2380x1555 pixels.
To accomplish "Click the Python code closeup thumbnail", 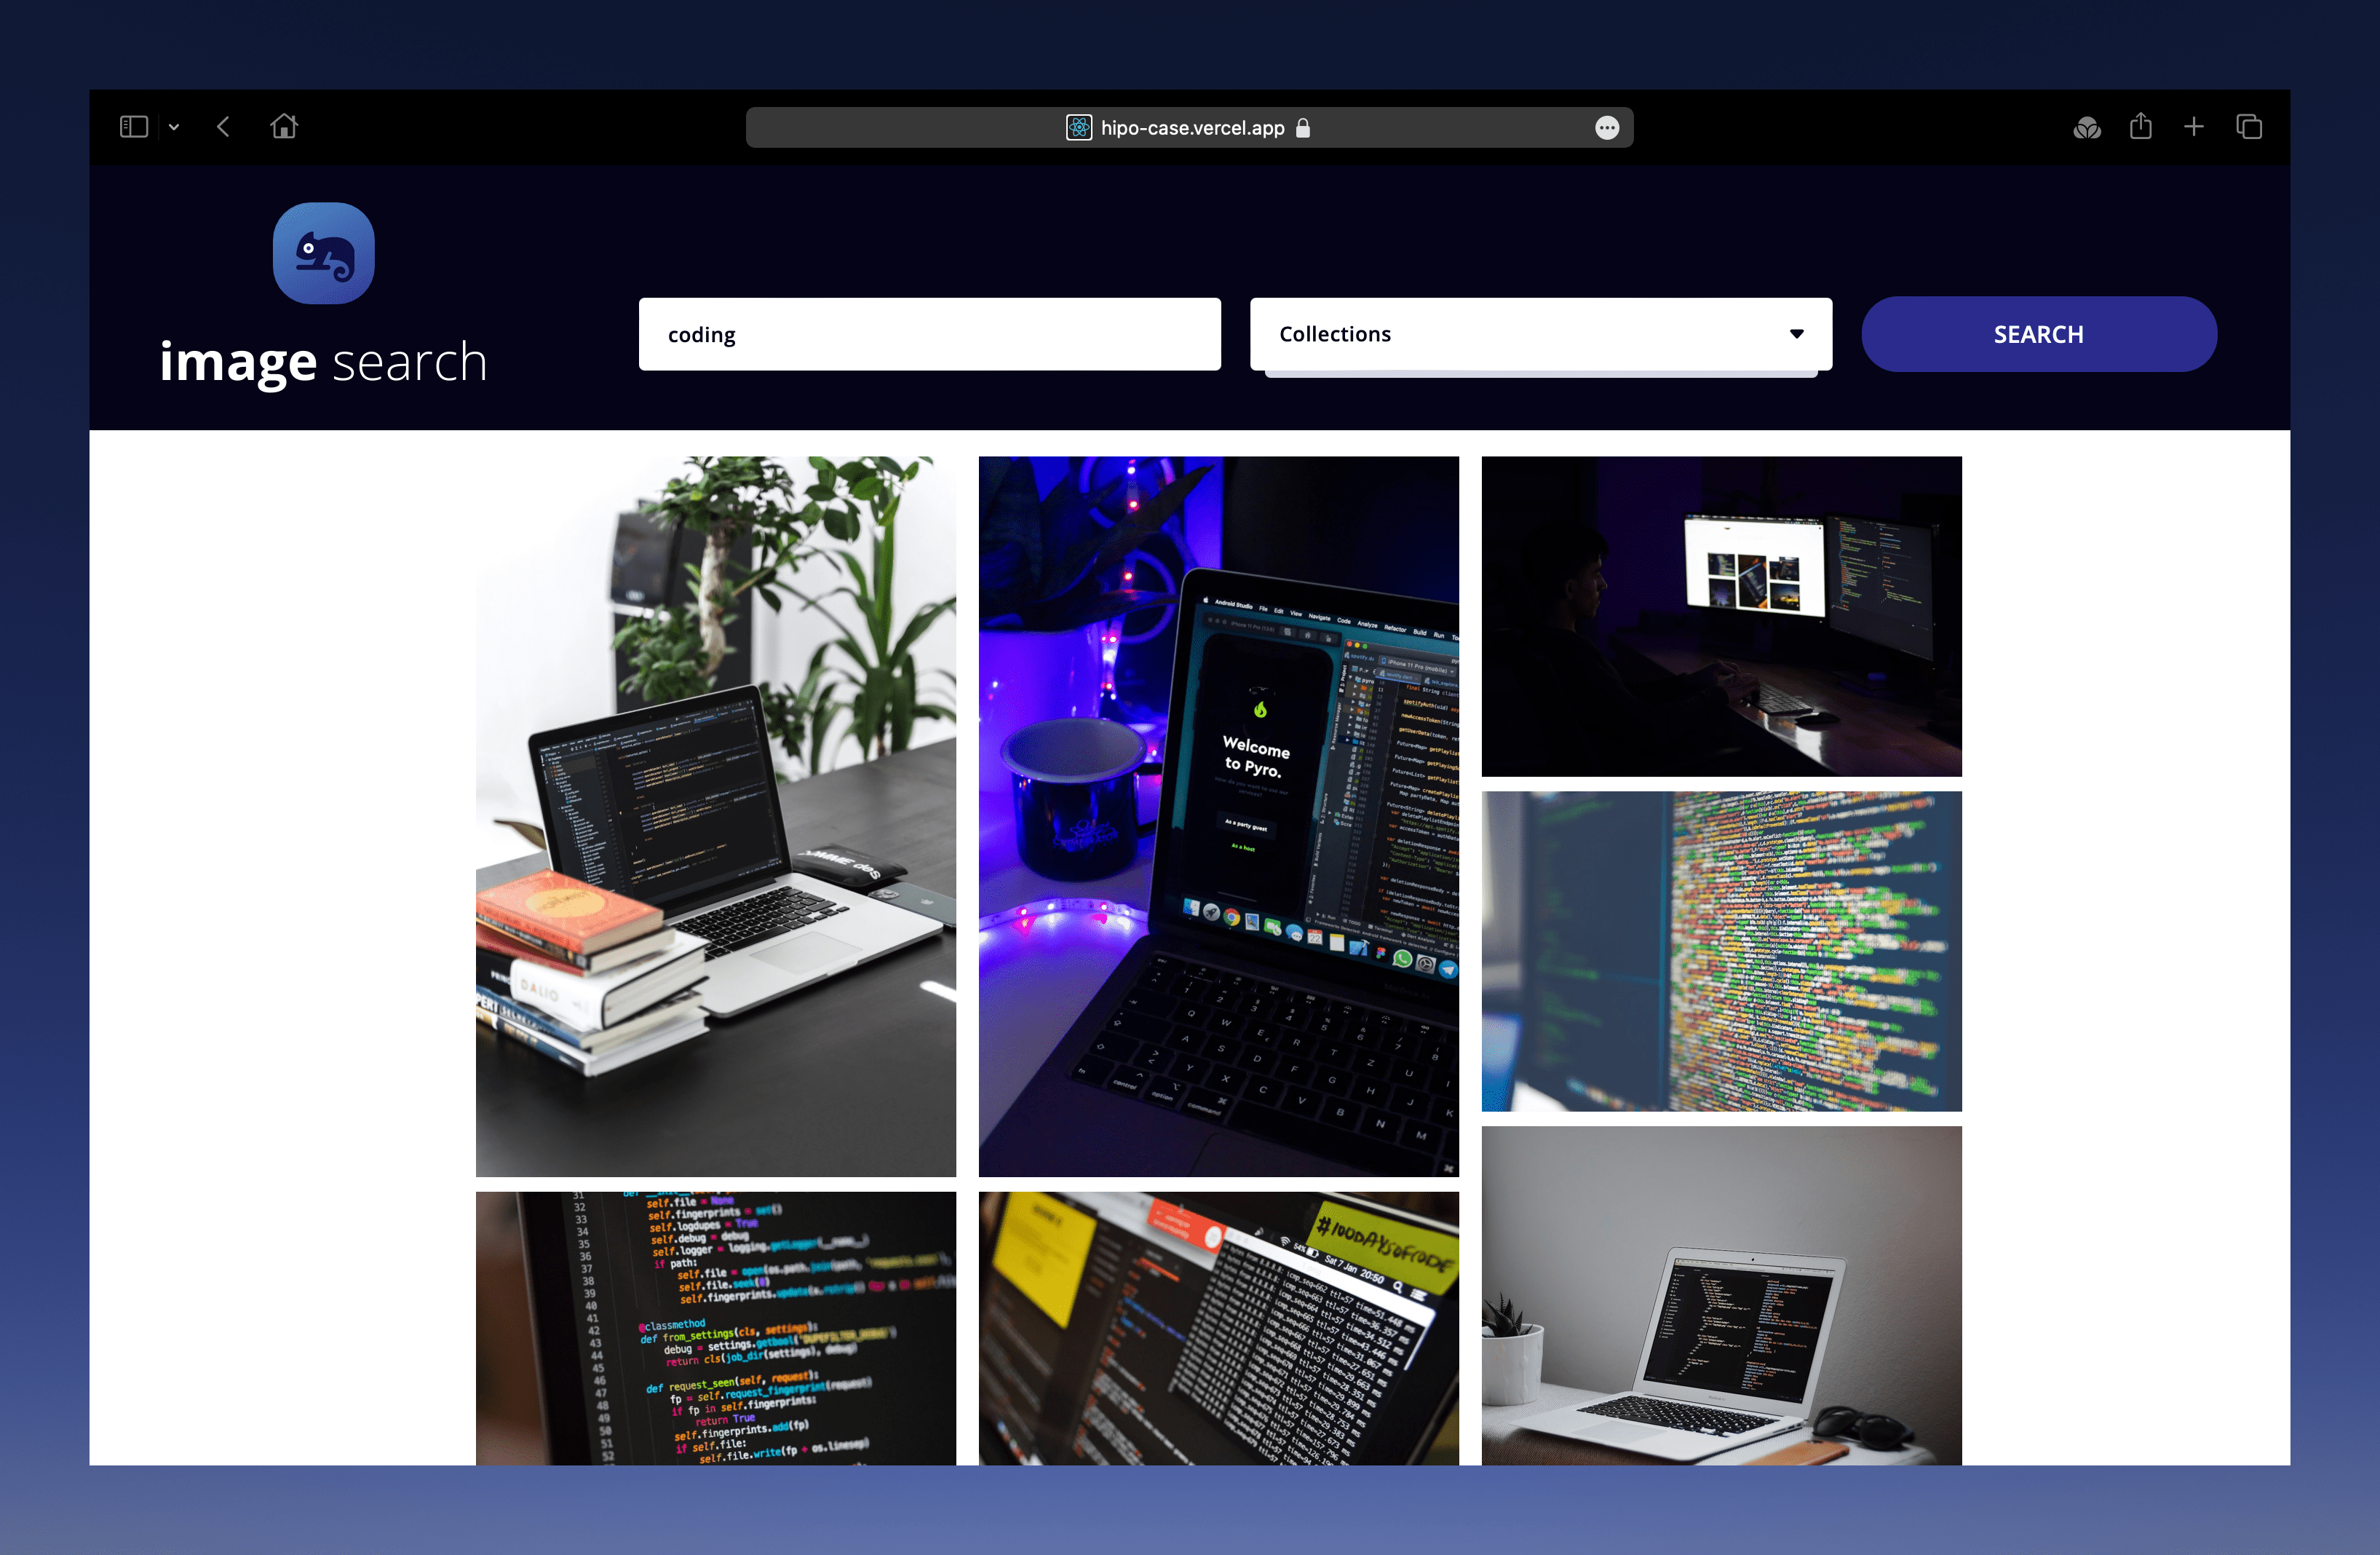I will (x=716, y=1323).
